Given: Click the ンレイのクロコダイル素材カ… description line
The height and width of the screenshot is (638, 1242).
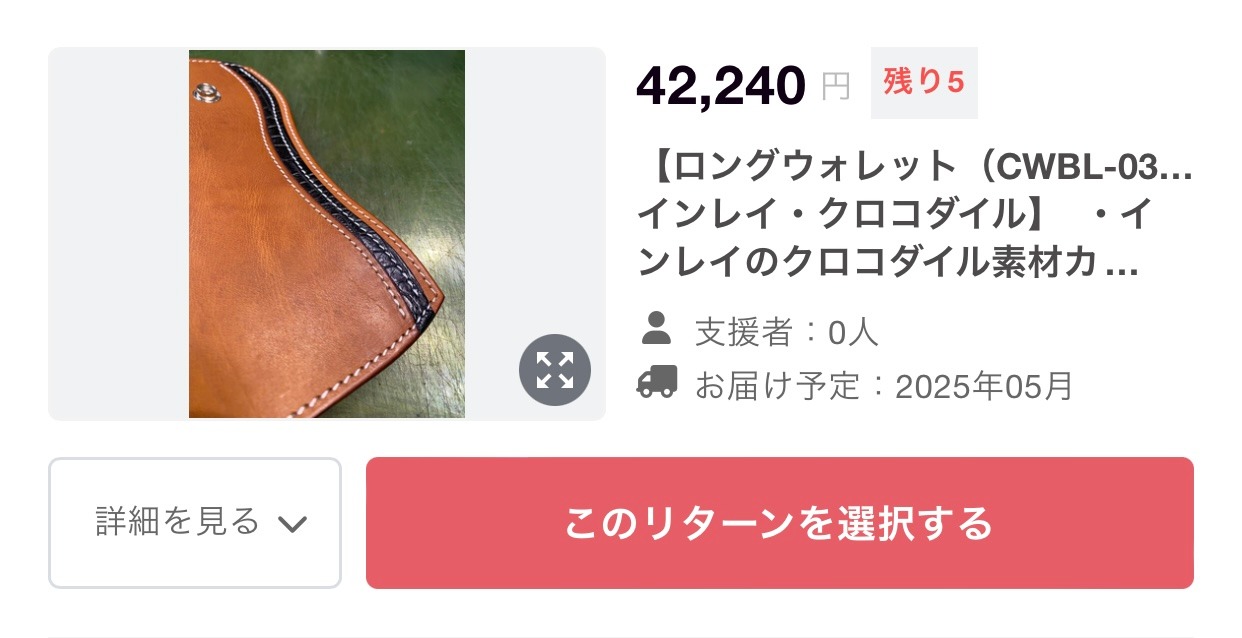Looking at the screenshot, I should [888, 265].
